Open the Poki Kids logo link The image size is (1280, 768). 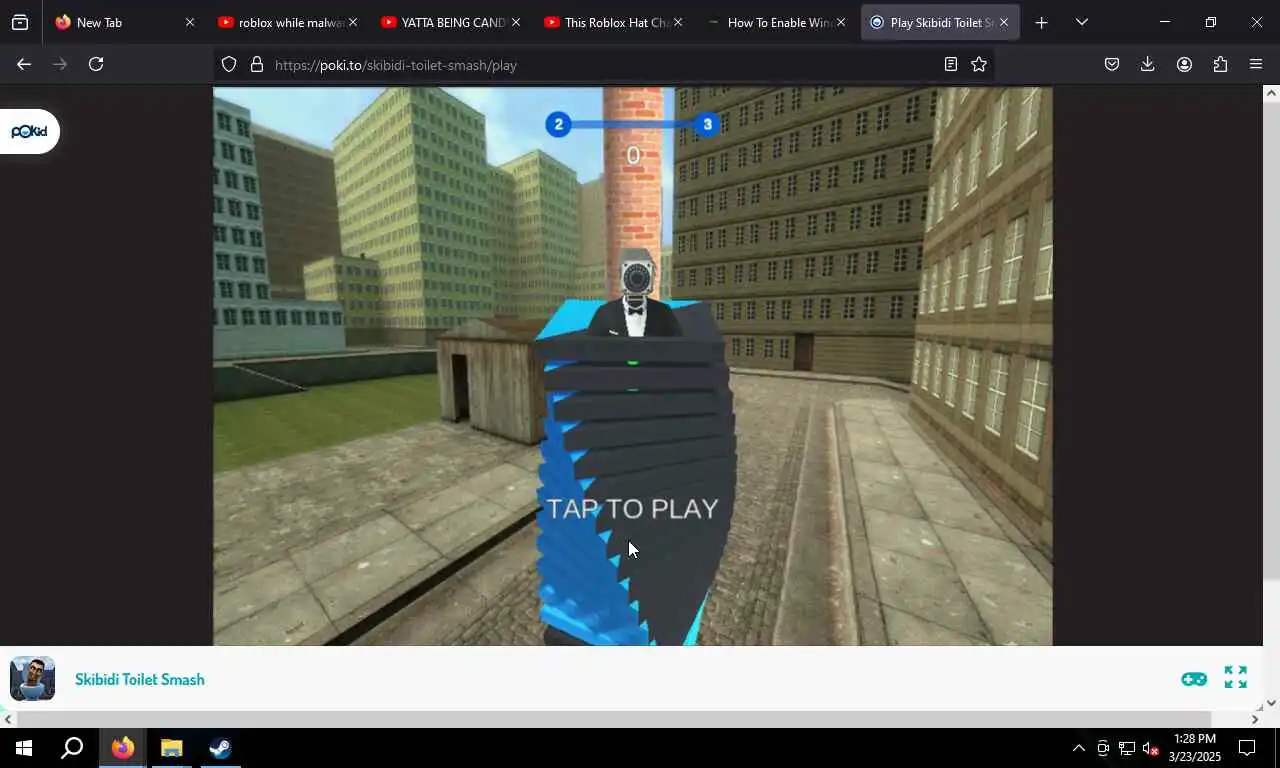pyautogui.click(x=29, y=131)
